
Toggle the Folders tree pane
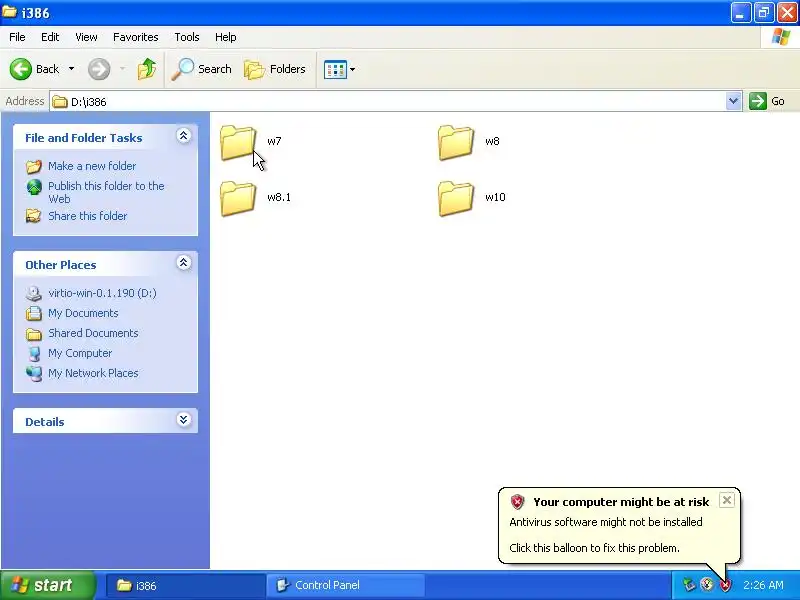(x=275, y=69)
